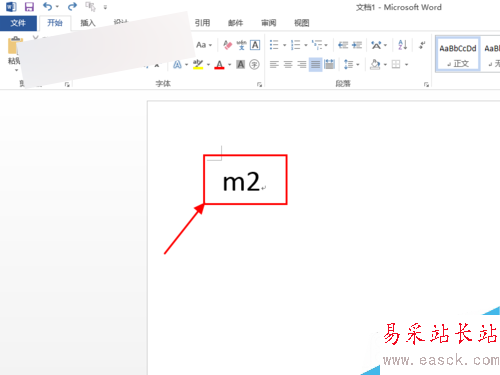Decrease the paragraph indent

point(343,45)
